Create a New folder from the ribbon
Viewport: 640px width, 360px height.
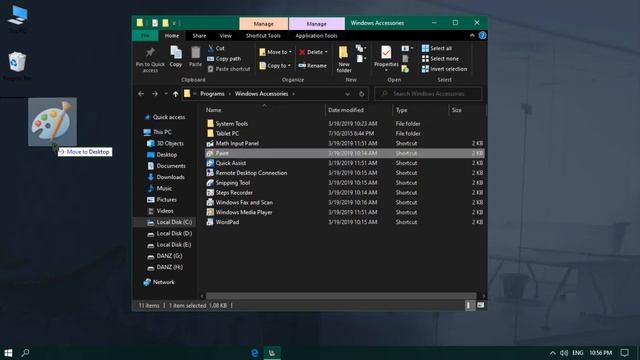click(344, 60)
